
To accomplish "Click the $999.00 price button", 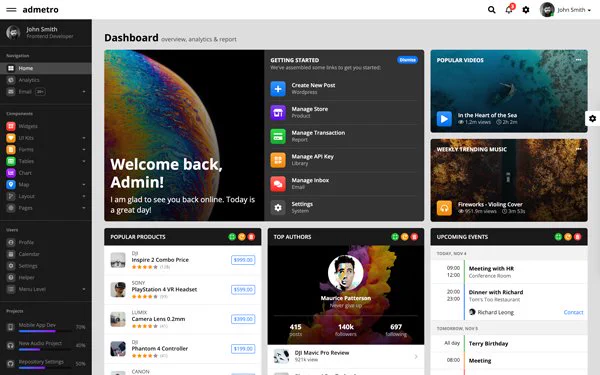I will tap(243, 260).
